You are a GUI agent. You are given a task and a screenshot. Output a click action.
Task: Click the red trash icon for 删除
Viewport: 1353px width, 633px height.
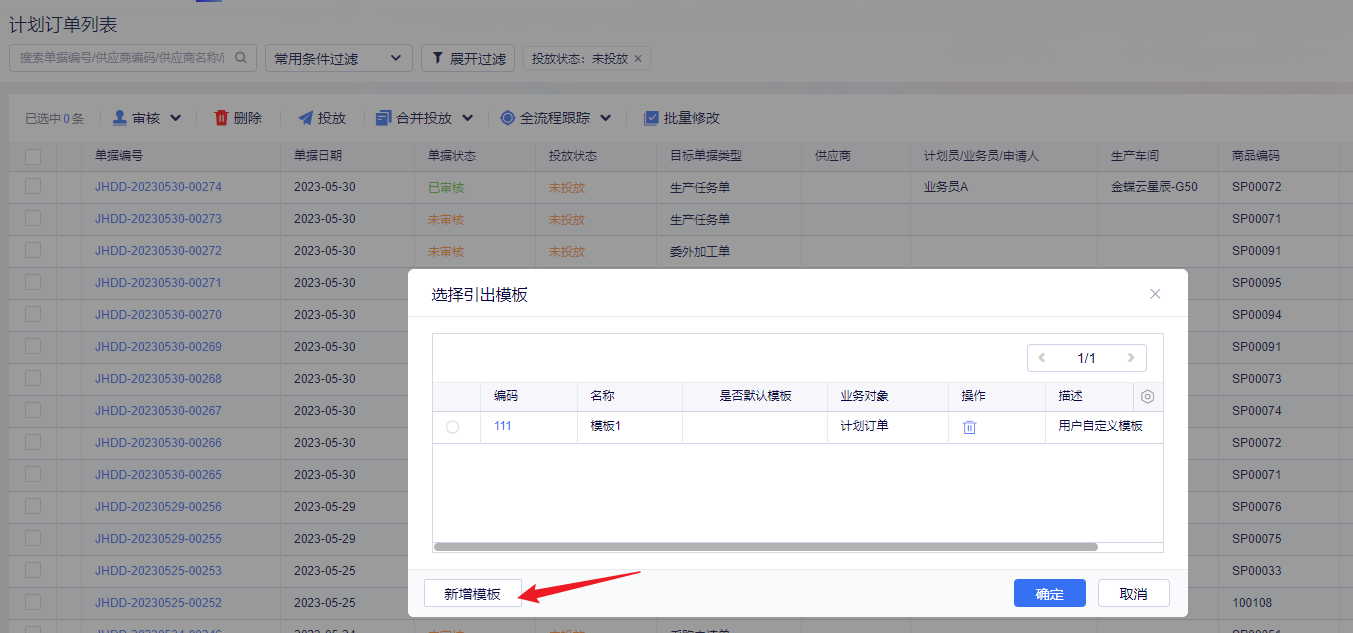pyautogui.click(x=222, y=118)
